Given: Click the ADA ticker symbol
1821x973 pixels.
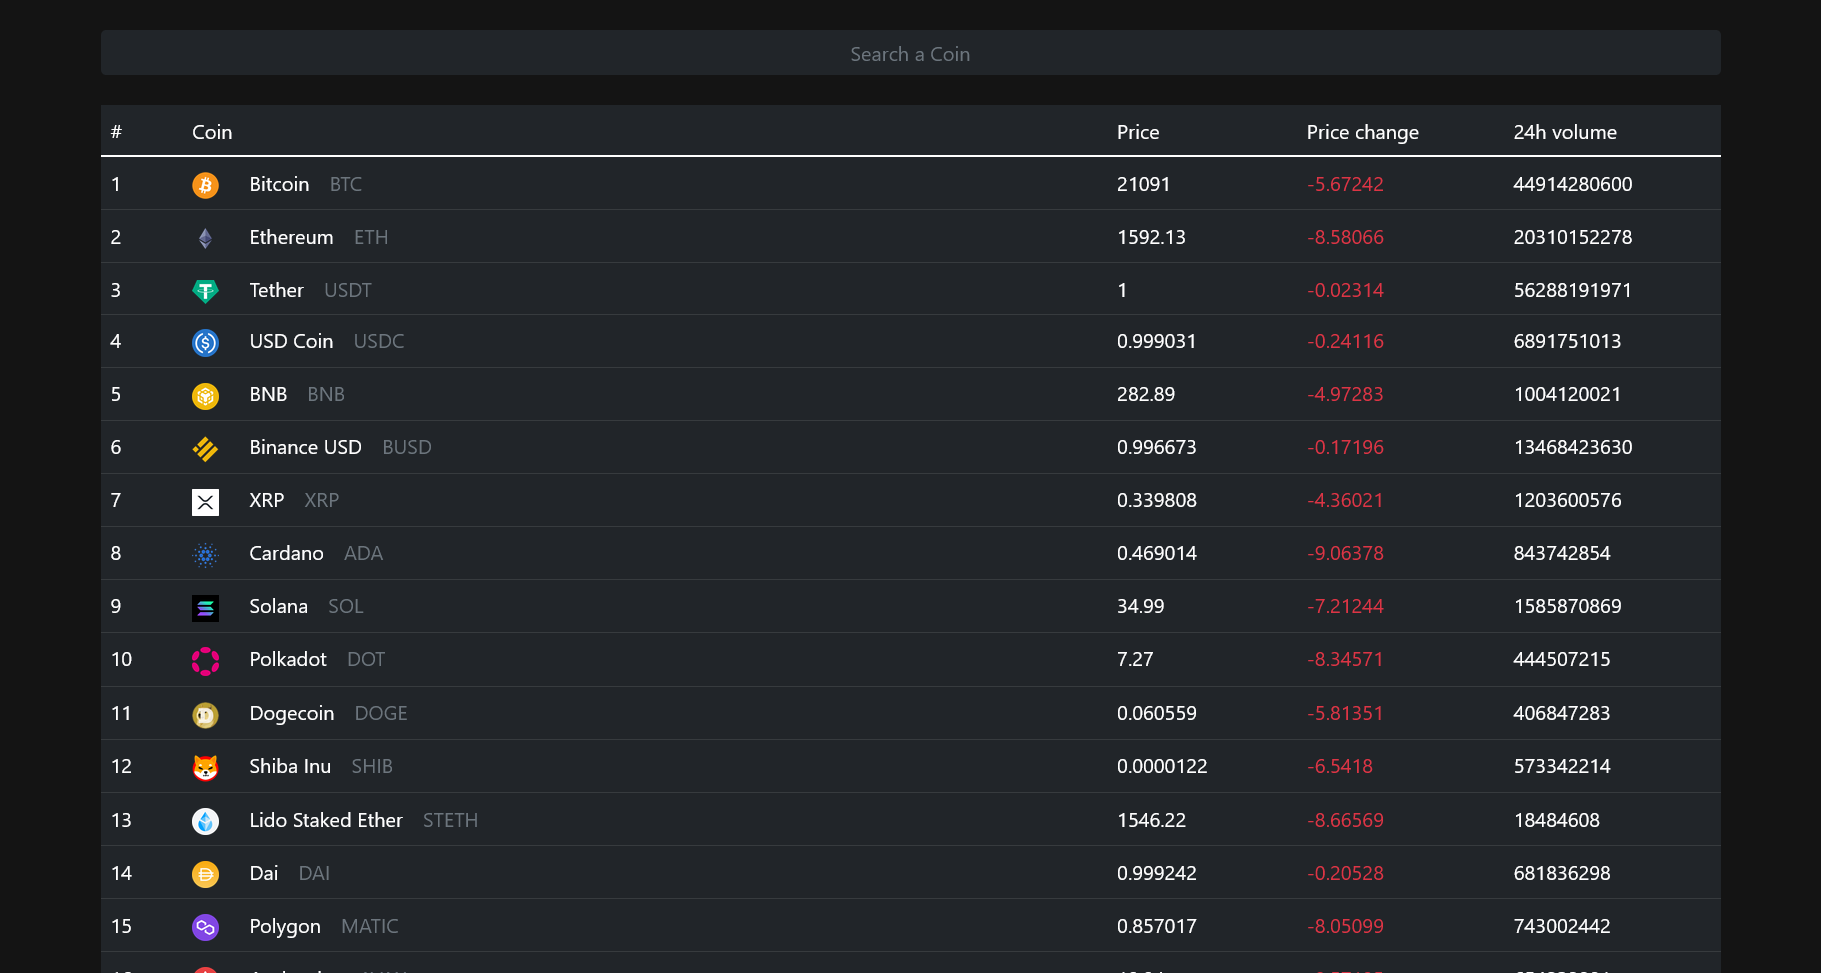Looking at the screenshot, I should [x=363, y=553].
